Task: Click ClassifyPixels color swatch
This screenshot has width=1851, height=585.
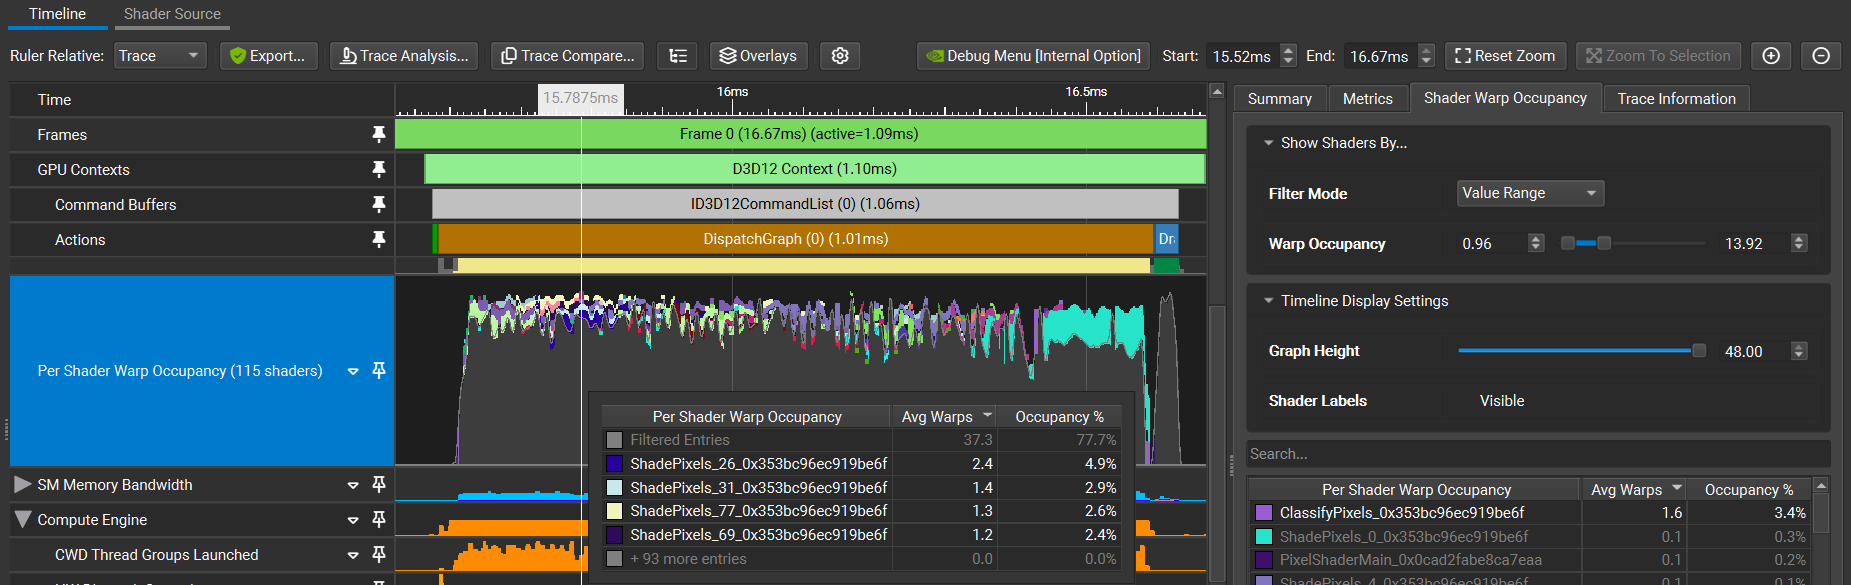Action: pos(1264,513)
